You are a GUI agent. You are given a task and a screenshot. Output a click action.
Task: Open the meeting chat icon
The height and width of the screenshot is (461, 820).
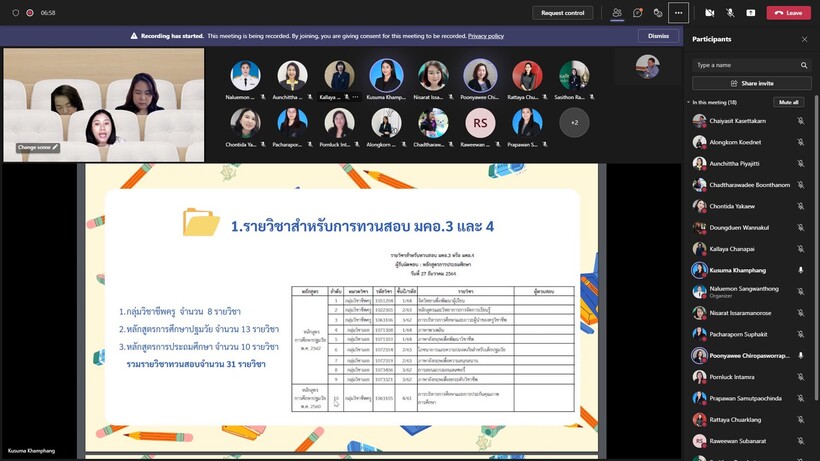tap(637, 13)
